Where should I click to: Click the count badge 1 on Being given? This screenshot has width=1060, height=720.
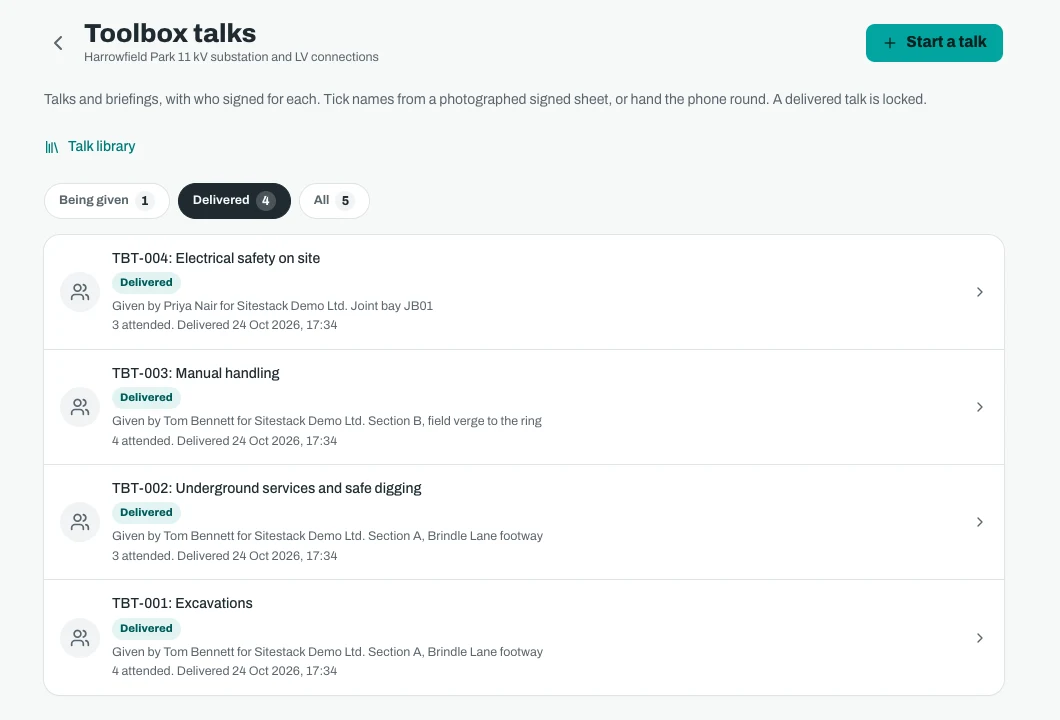click(x=145, y=201)
